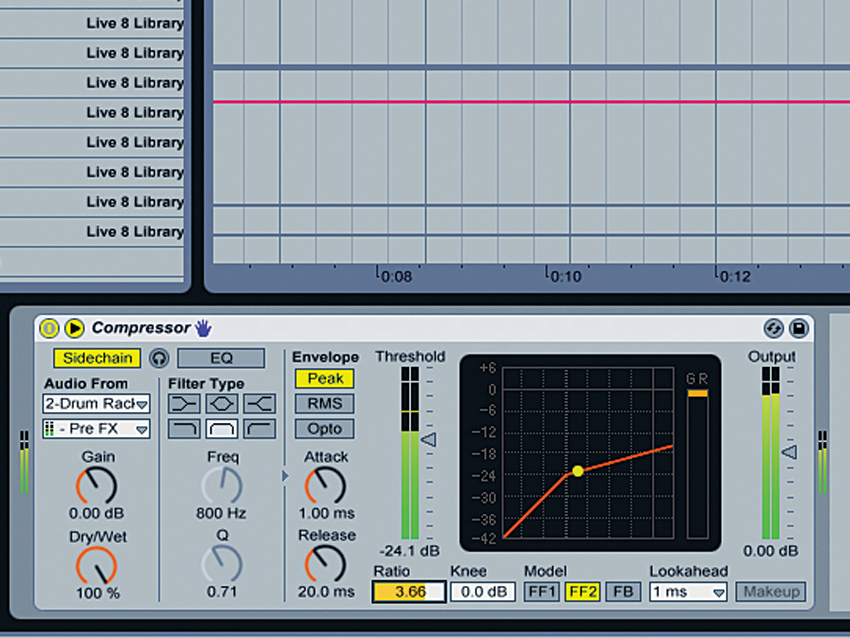
Task: Select the high shelf filter type icon
Action: click(x=260, y=404)
